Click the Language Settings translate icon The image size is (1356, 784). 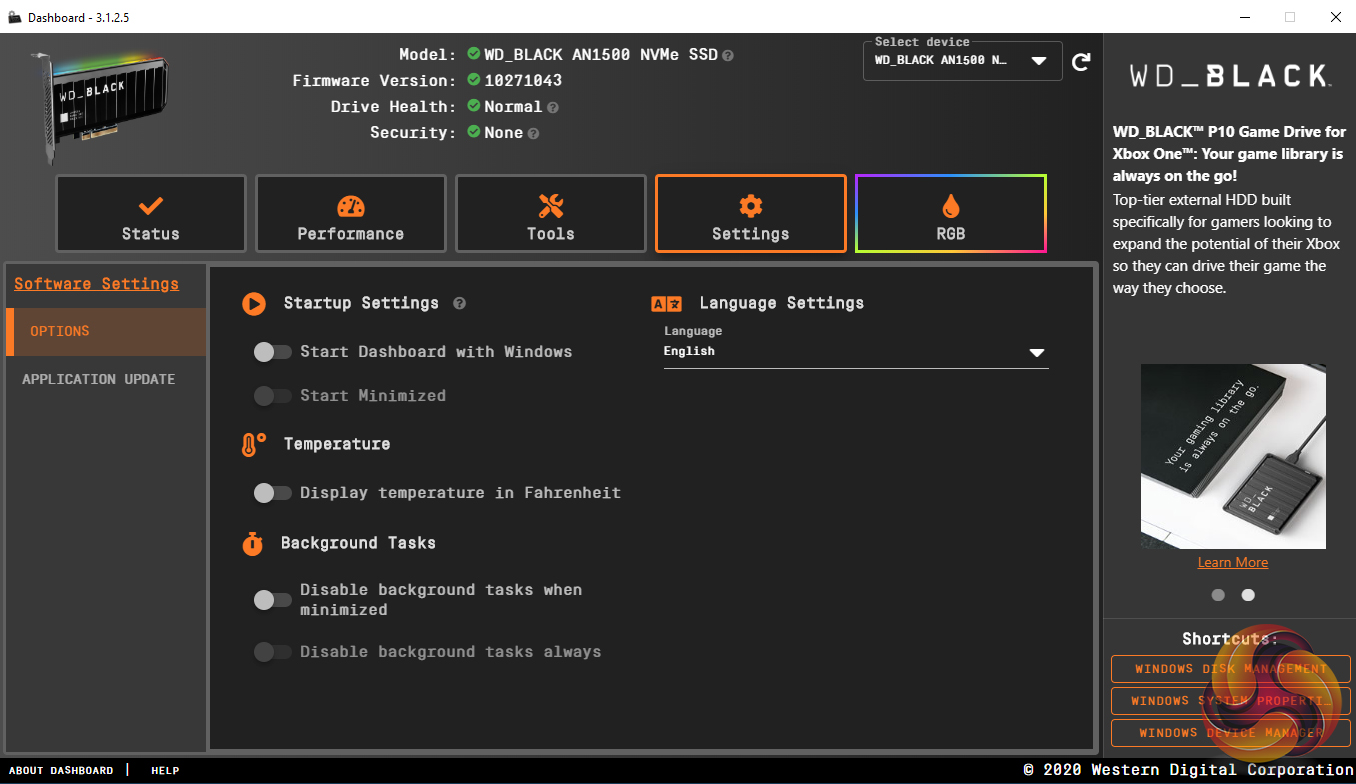pos(666,304)
